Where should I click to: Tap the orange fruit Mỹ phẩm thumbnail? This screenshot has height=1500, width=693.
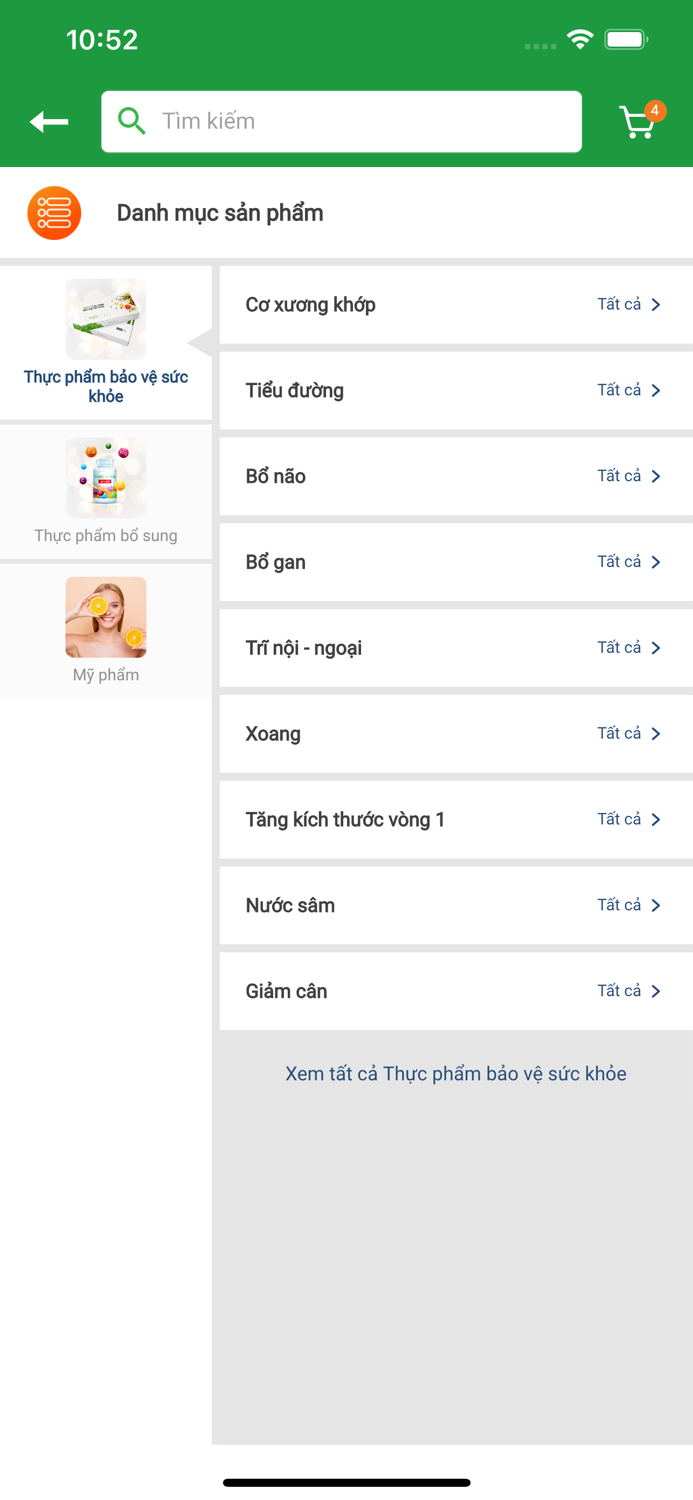pos(105,616)
